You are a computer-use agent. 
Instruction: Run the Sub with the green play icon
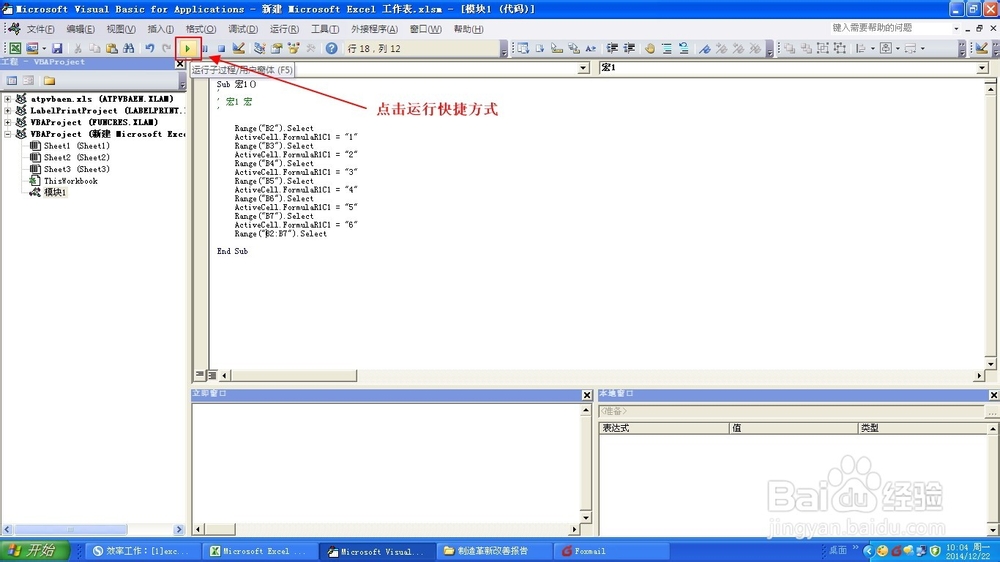coord(188,48)
